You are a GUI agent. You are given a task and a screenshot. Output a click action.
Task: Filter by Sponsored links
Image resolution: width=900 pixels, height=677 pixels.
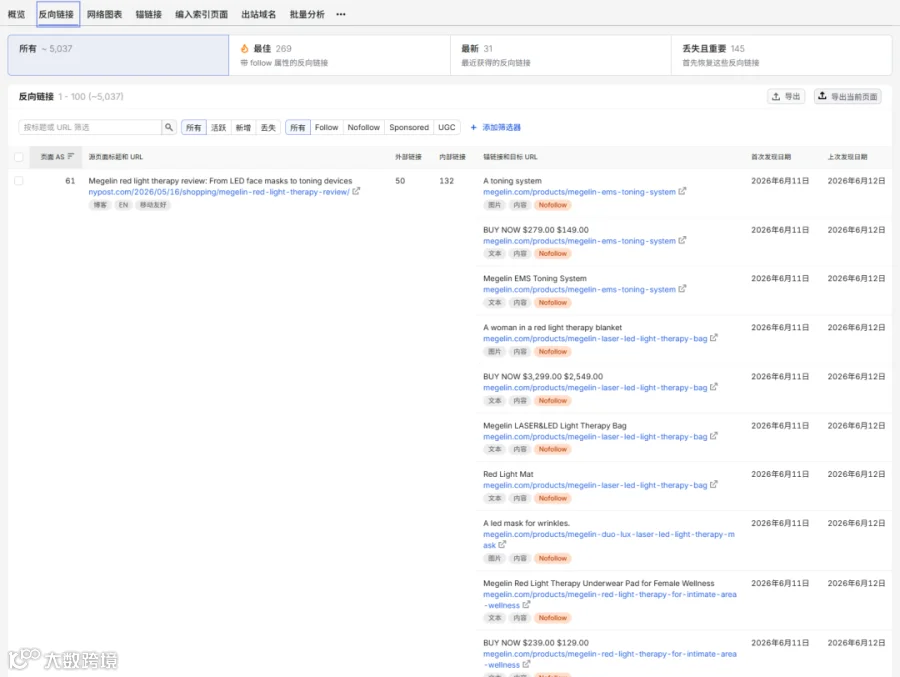coord(409,127)
